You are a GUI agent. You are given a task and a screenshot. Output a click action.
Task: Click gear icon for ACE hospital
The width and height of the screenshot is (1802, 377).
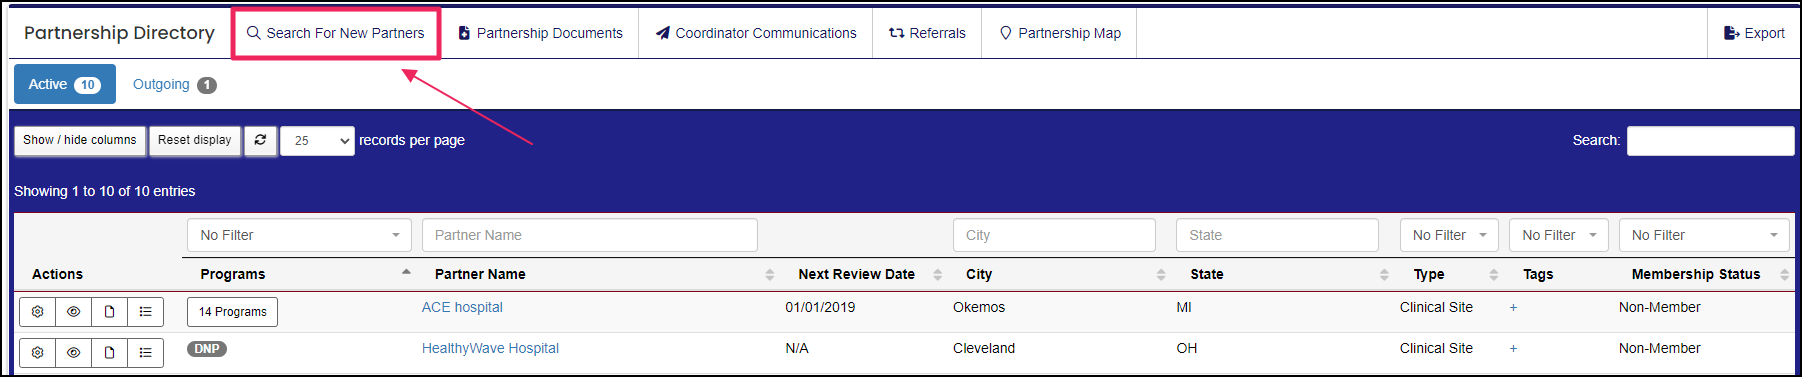click(x=38, y=312)
